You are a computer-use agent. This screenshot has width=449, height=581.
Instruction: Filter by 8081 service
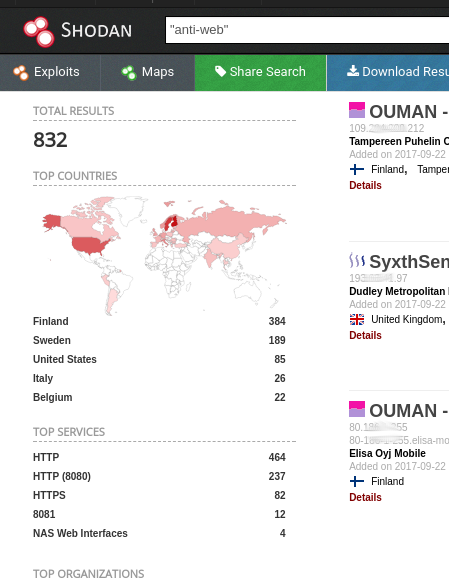pos(44,514)
